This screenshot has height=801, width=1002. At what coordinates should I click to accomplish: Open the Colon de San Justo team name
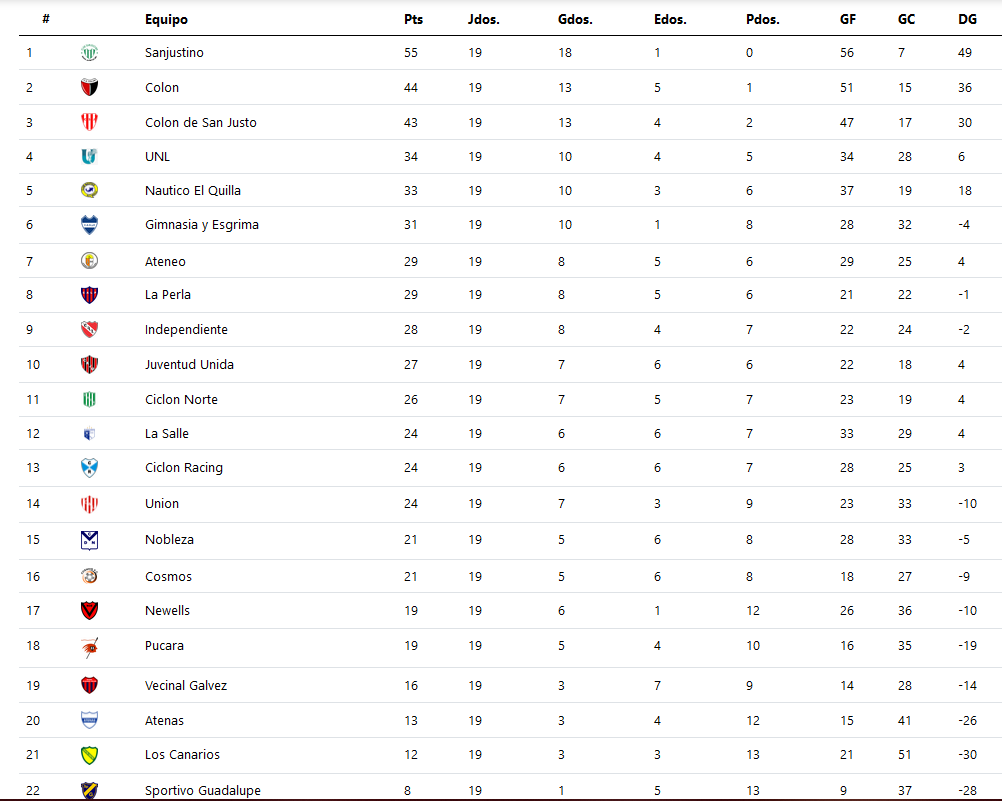[x=200, y=122]
